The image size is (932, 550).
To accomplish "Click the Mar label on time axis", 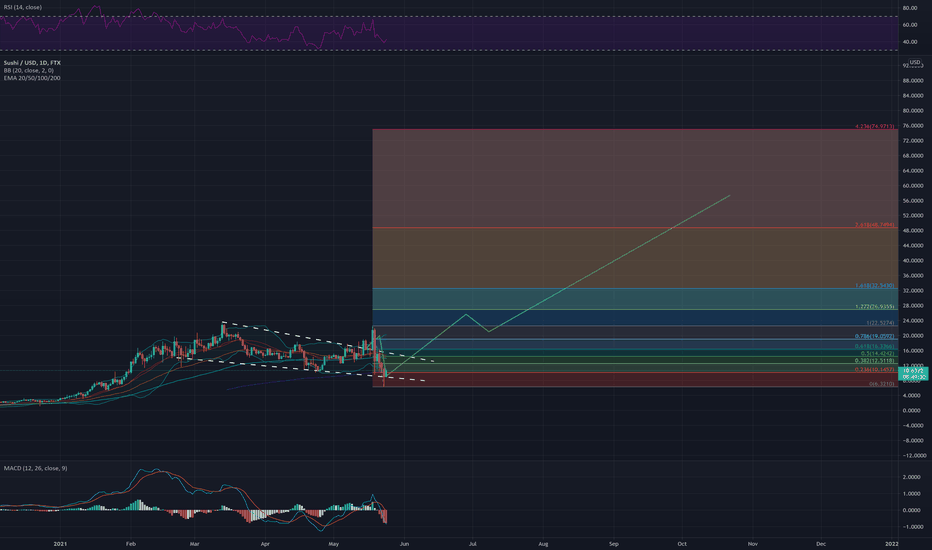I will [194, 543].
